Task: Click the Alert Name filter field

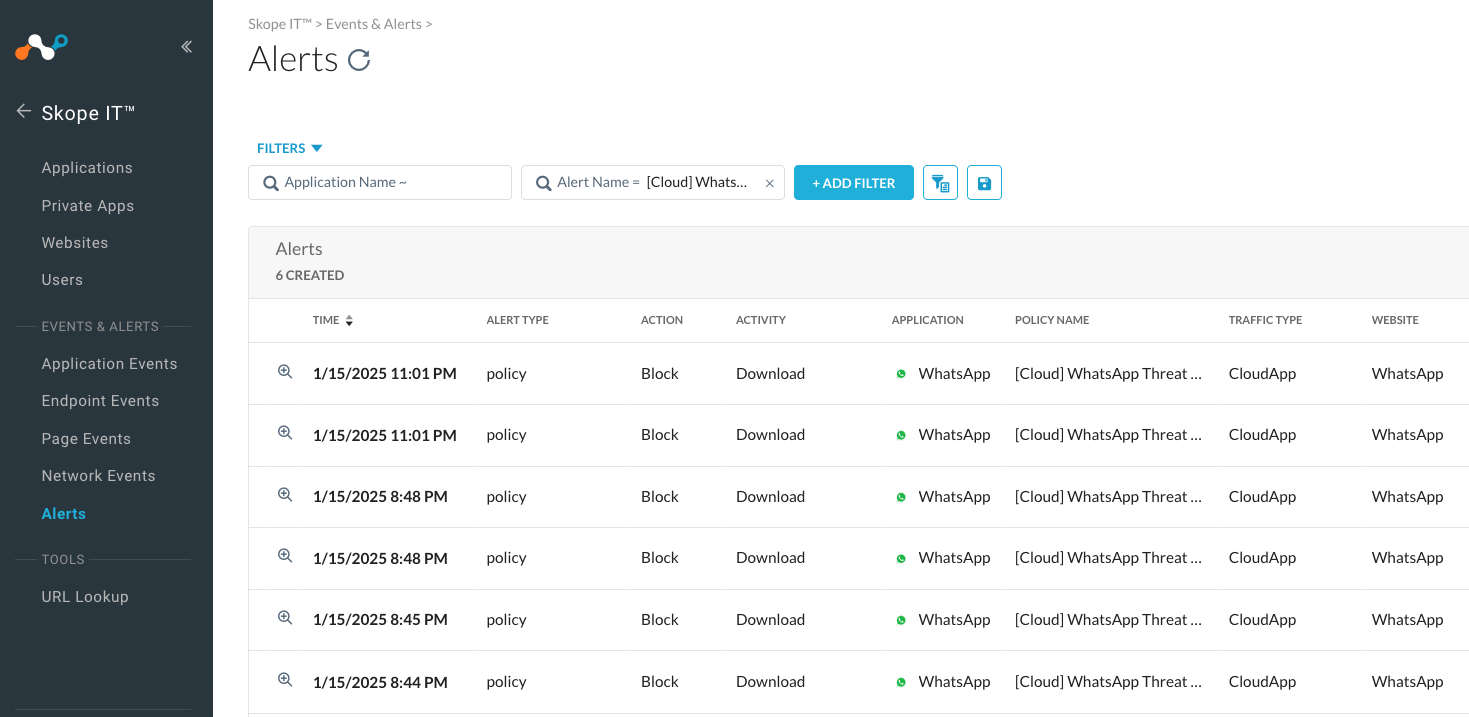Action: pyautogui.click(x=653, y=183)
